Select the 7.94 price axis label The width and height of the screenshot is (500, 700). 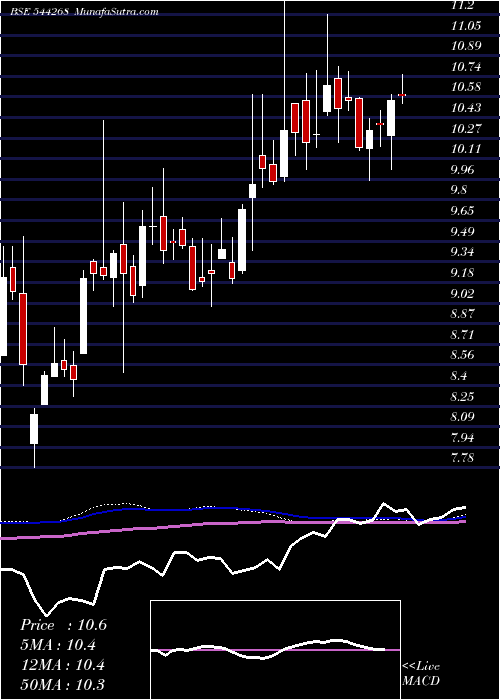[463, 438]
